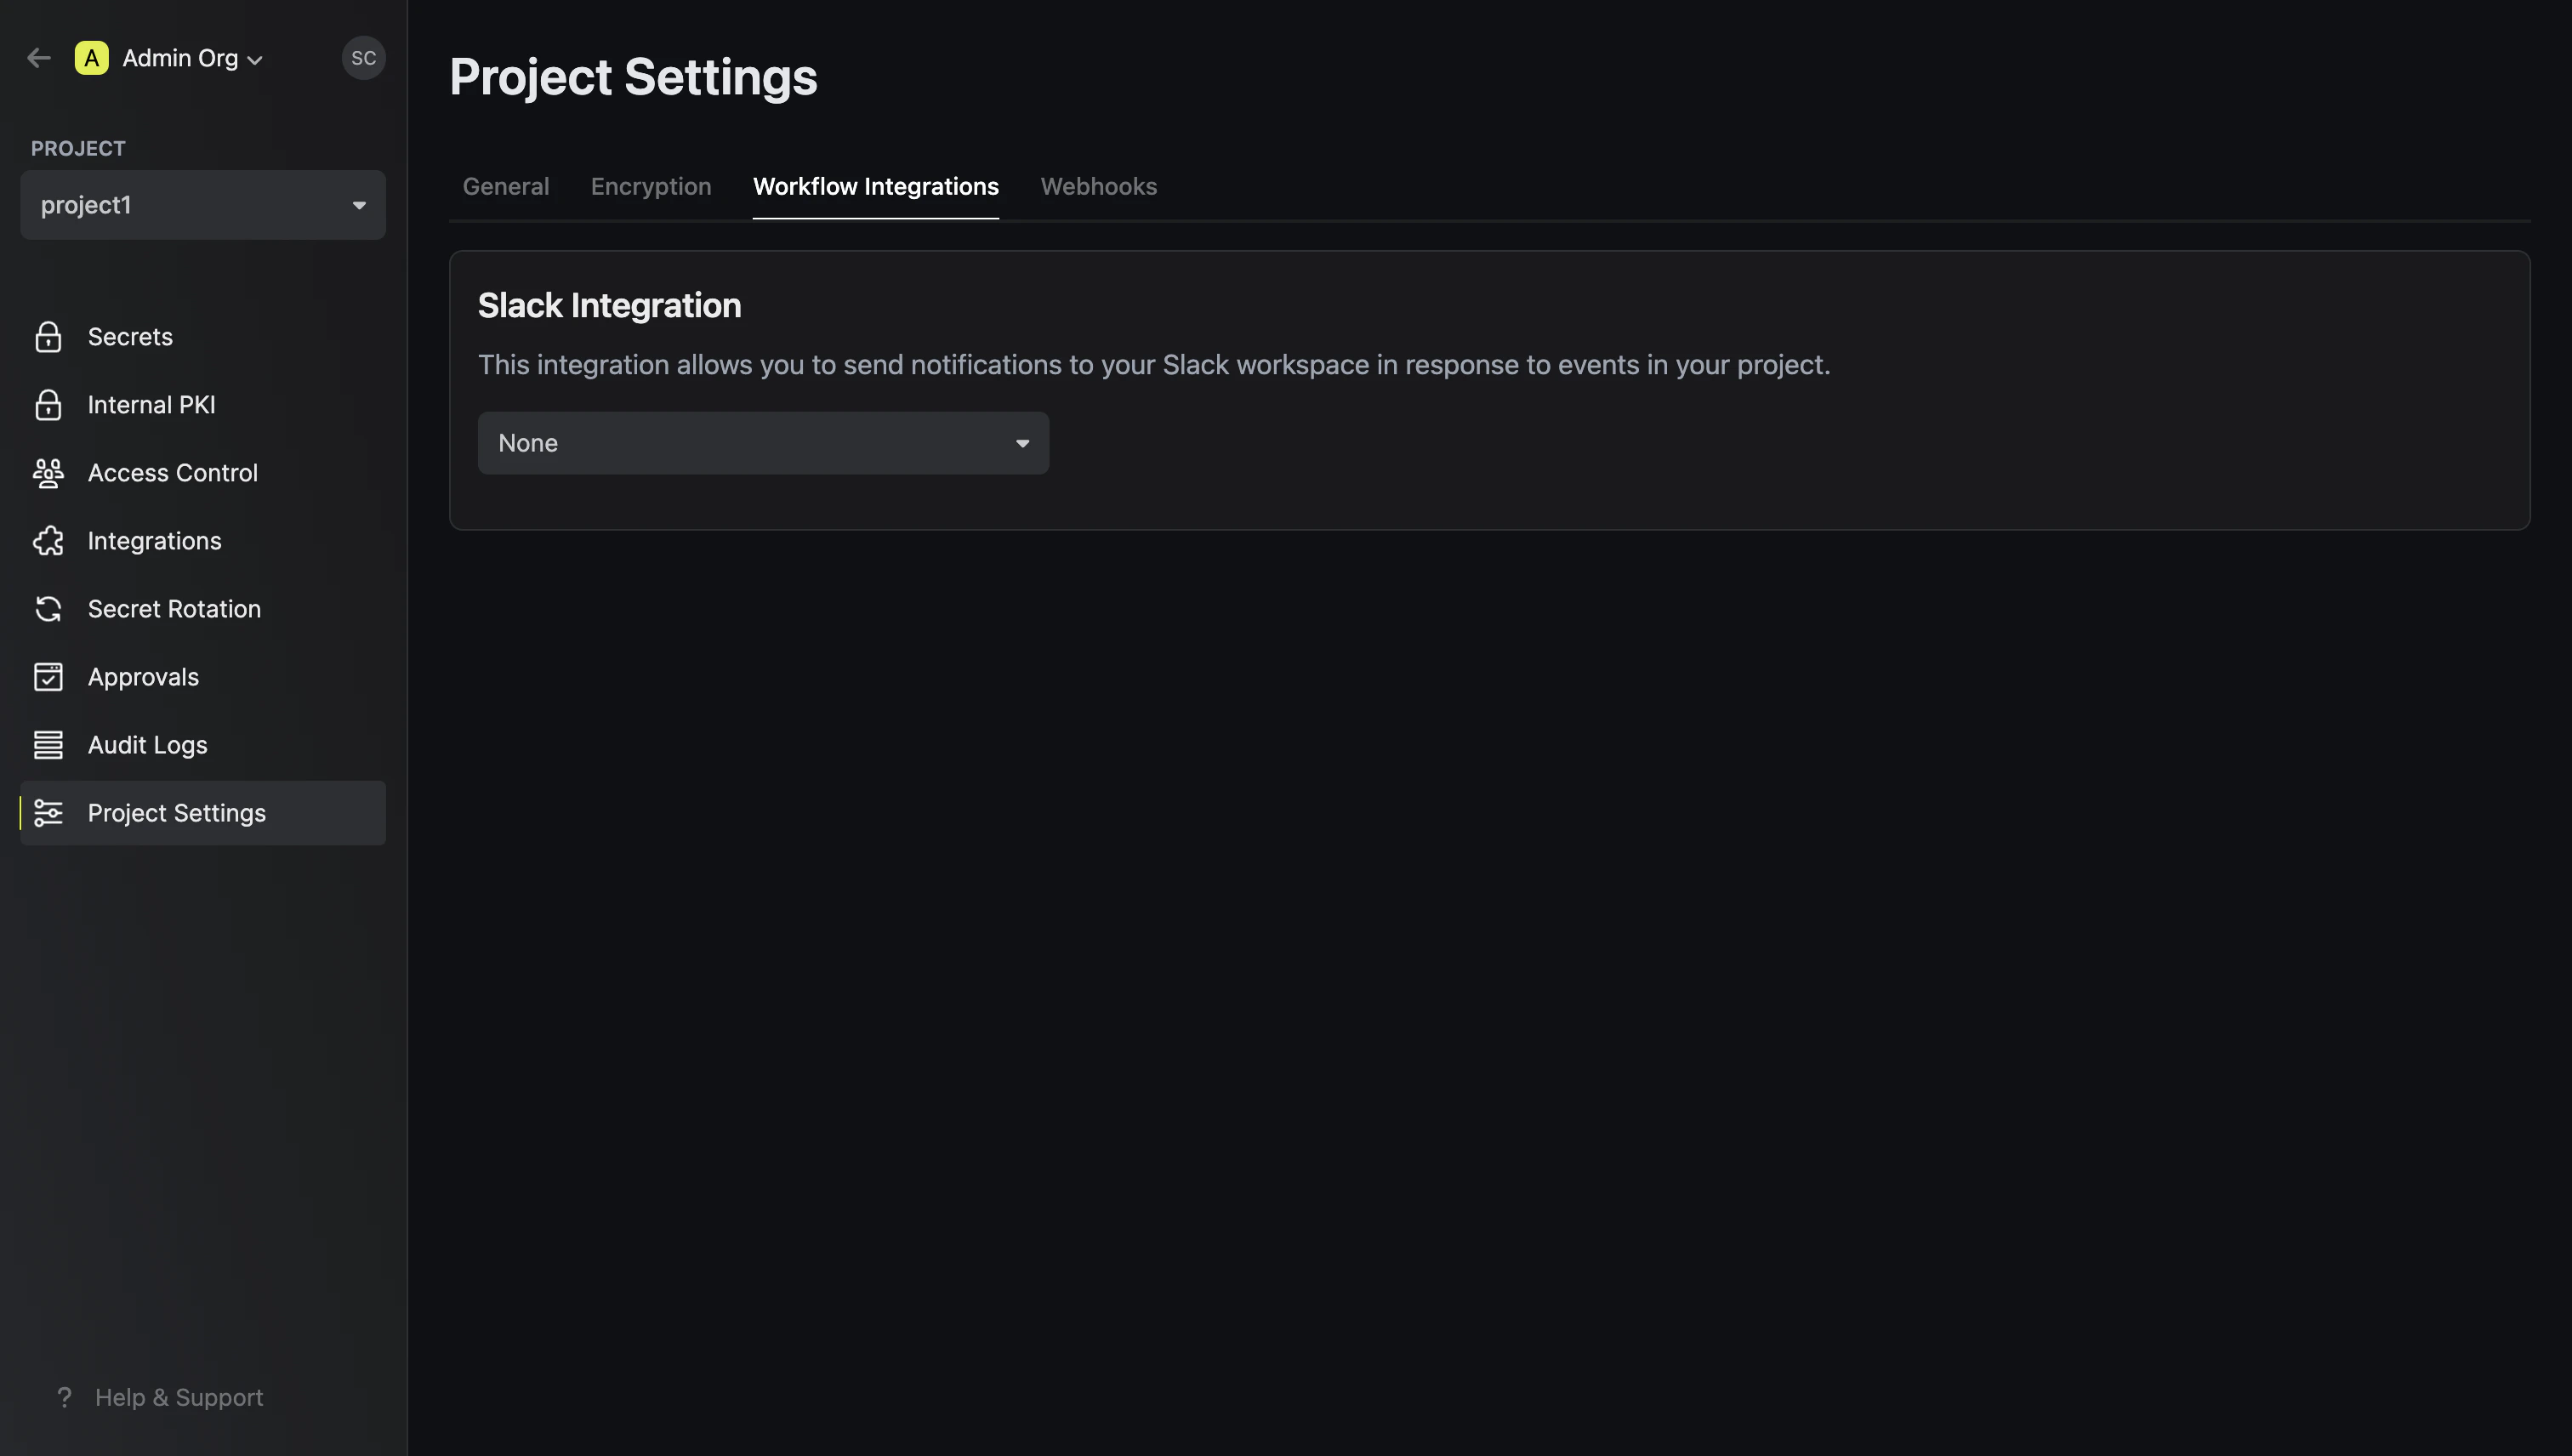Click the Integrations puzzle icon
This screenshot has width=2572, height=1456.
pyautogui.click(x=48, y=541)
